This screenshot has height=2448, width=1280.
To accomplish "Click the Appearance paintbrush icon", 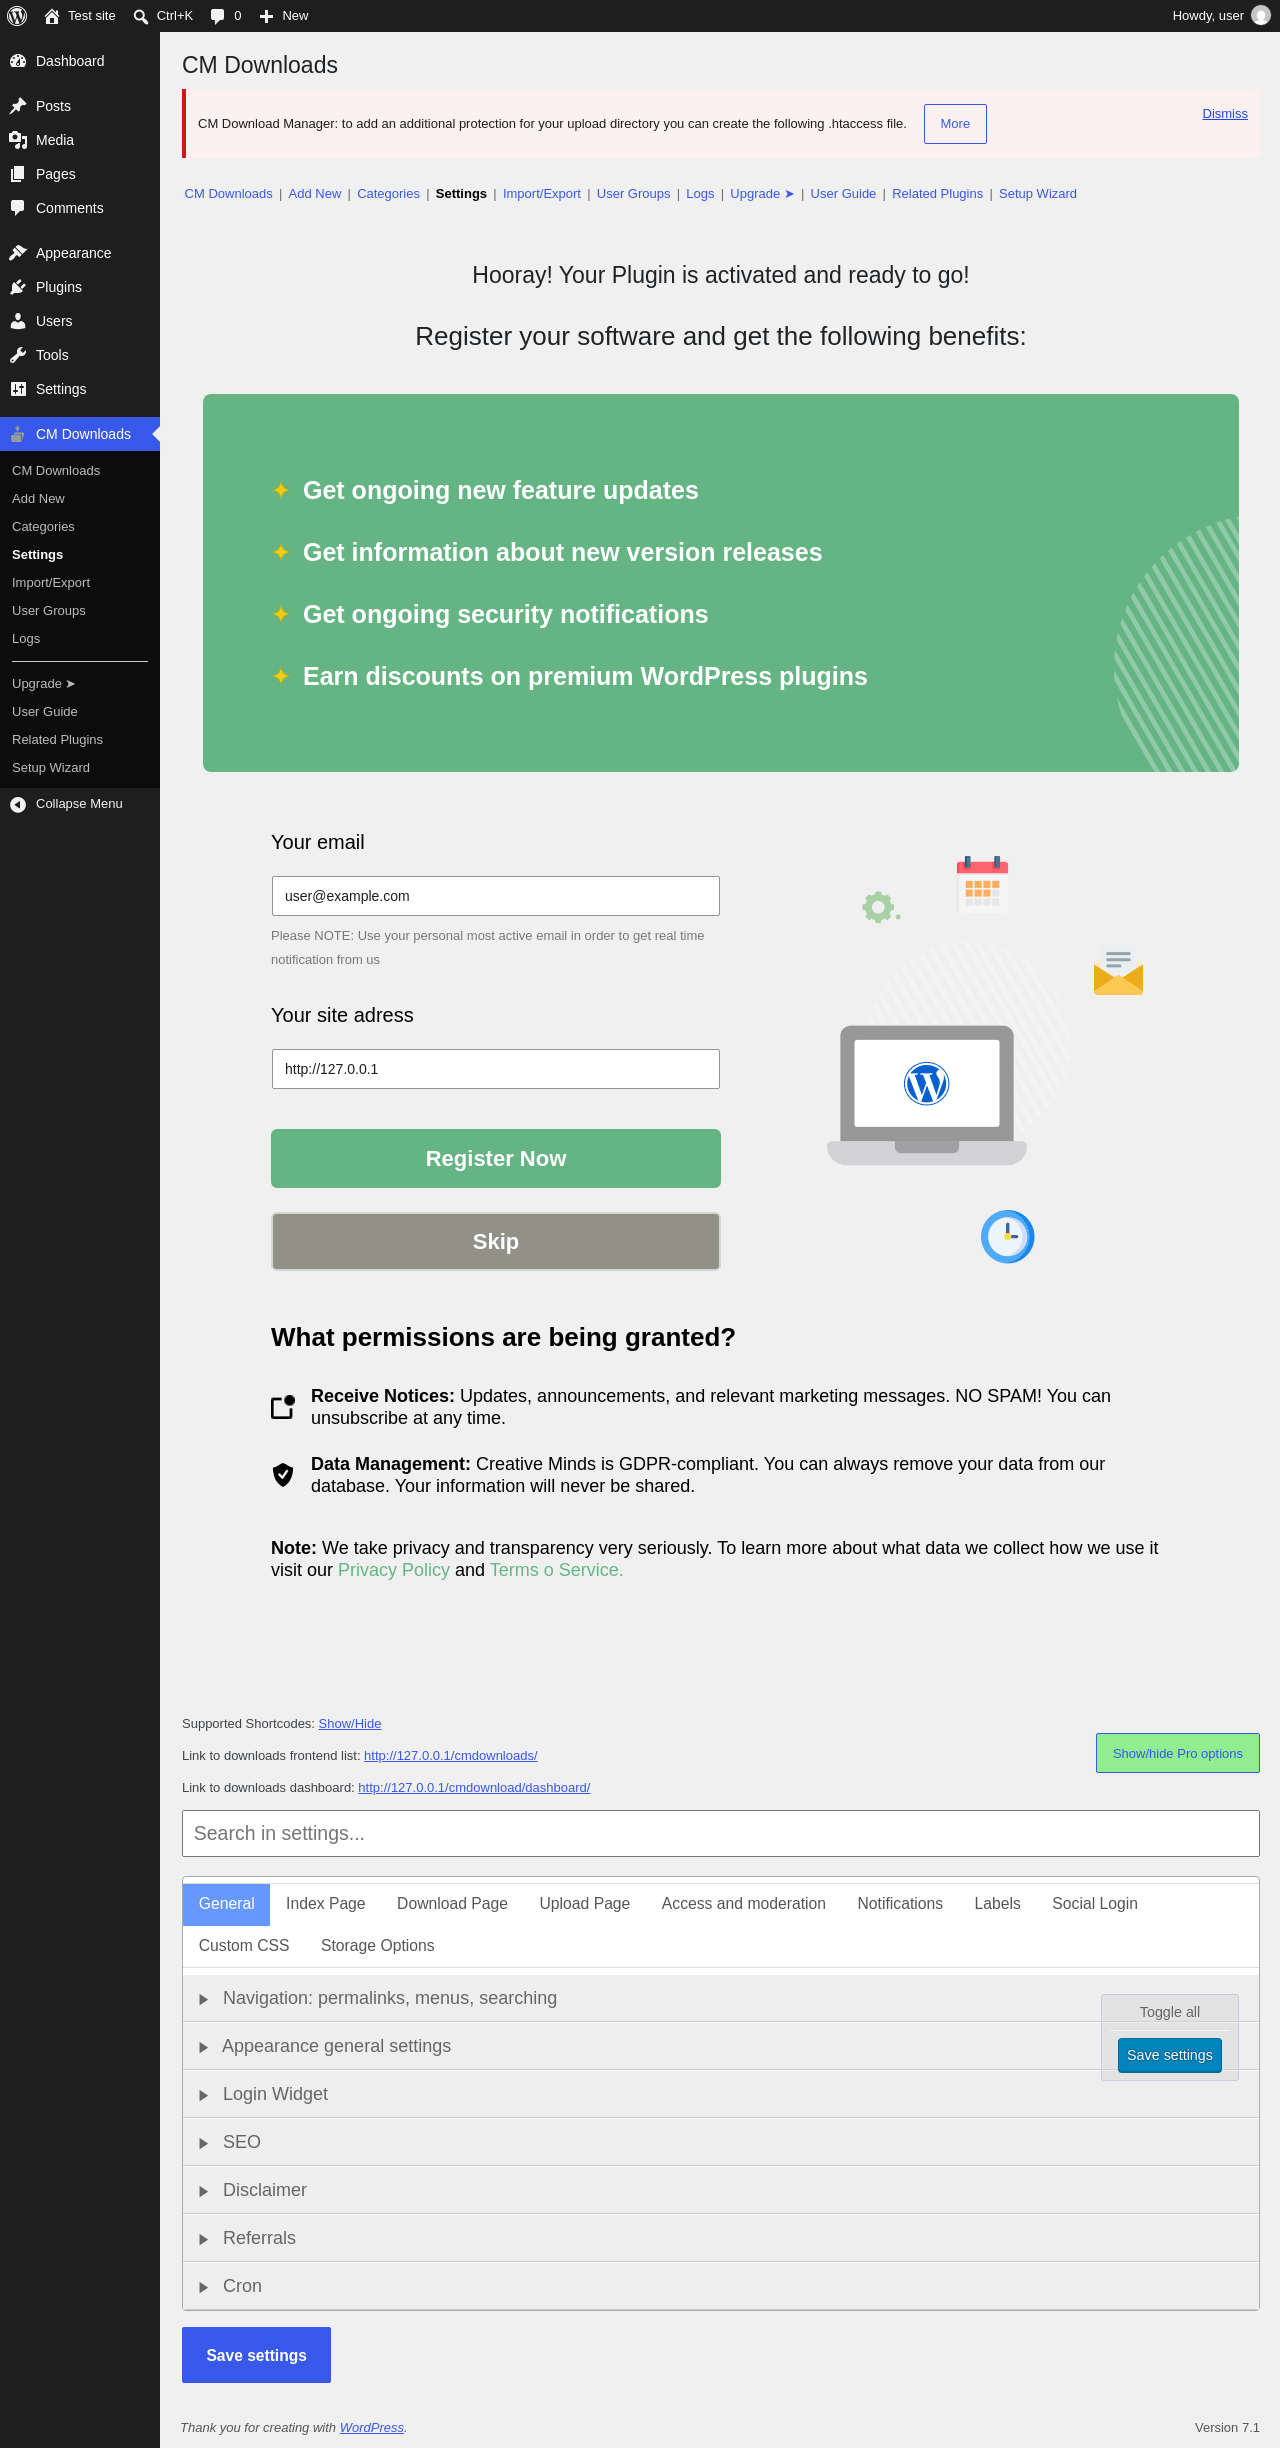I will point(18,253).
